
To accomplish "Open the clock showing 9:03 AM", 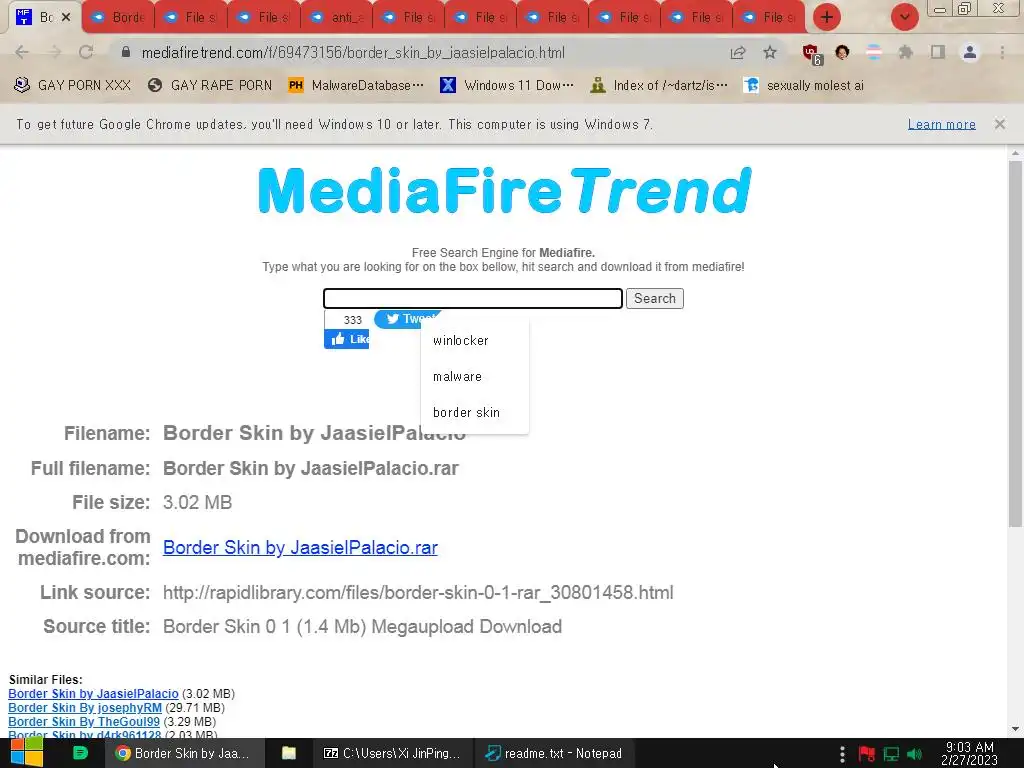I will [969, 753].
